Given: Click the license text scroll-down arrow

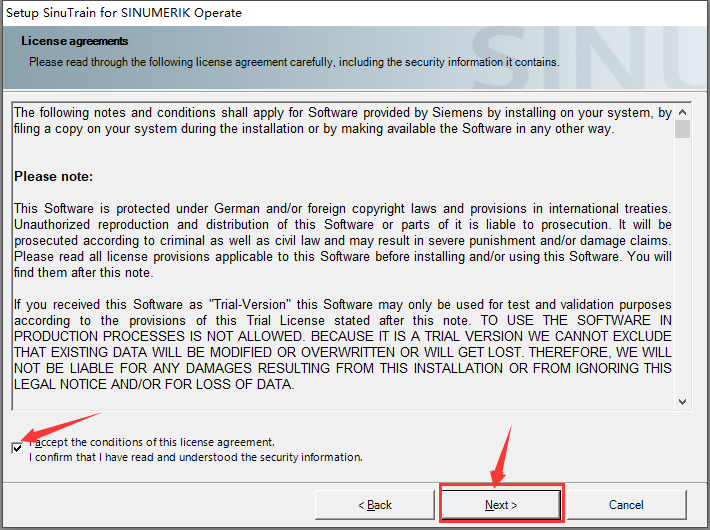Looking at the screenshot, I should [682, 401].
